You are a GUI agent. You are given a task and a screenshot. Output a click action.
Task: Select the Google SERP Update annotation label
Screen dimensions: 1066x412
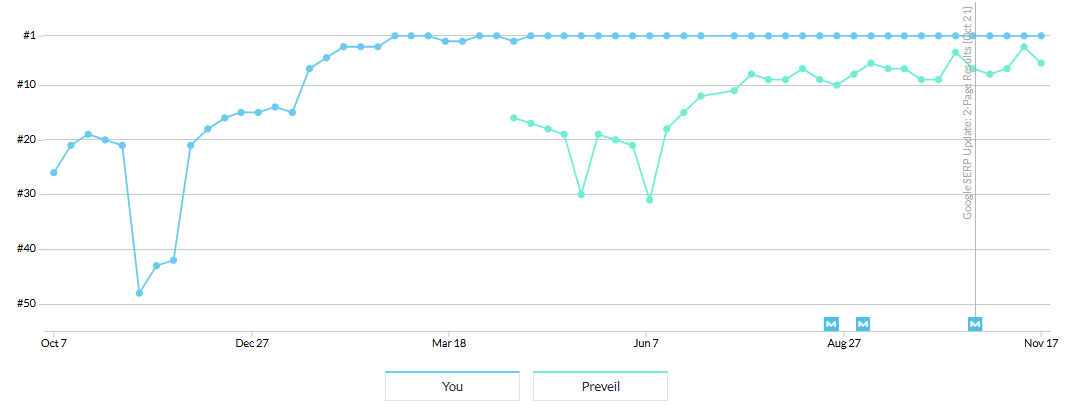(x=968, y=112)
